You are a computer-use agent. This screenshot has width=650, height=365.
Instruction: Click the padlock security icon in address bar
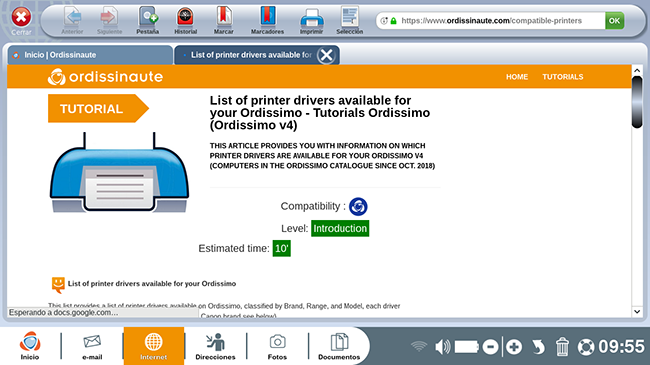point(393,21)
